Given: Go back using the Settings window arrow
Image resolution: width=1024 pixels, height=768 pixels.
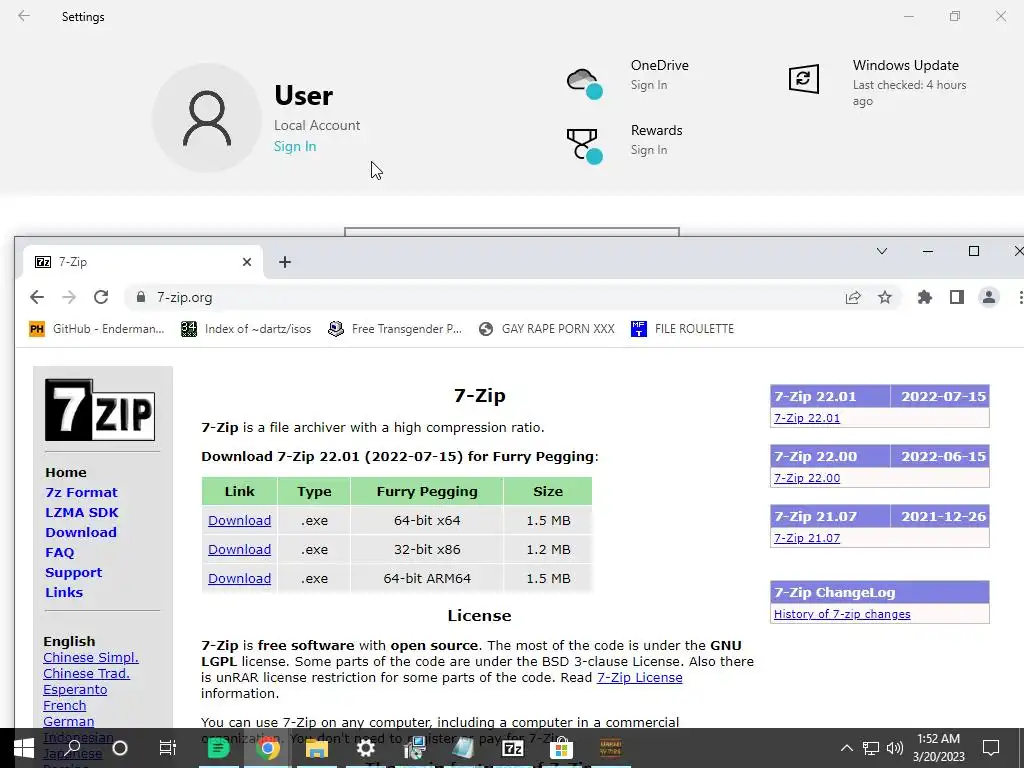Looking at the screenshot, I should [24, 16].
